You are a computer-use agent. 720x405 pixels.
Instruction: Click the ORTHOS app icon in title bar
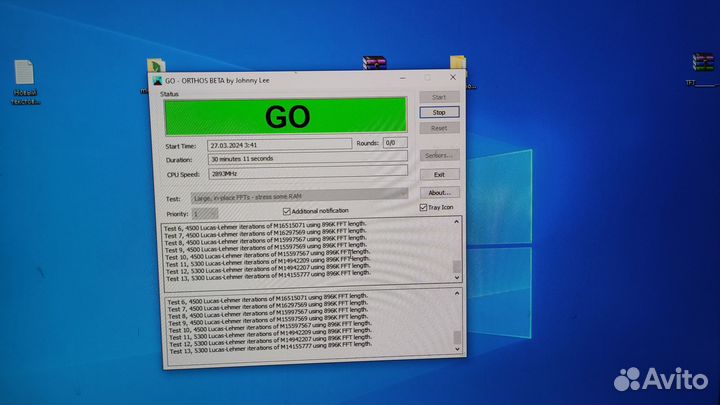[x=157, y=80]
